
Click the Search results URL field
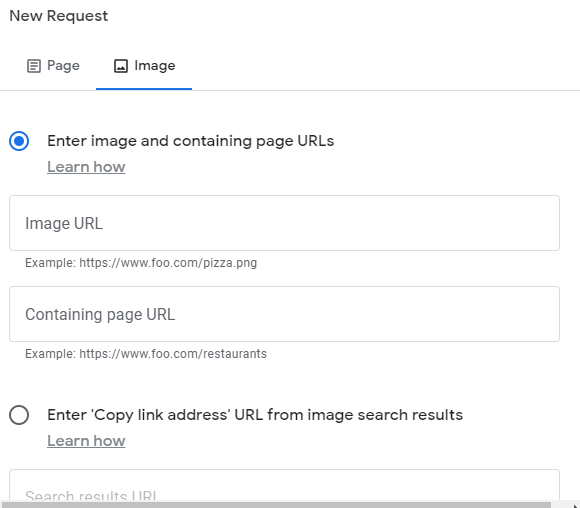(284, 485)
